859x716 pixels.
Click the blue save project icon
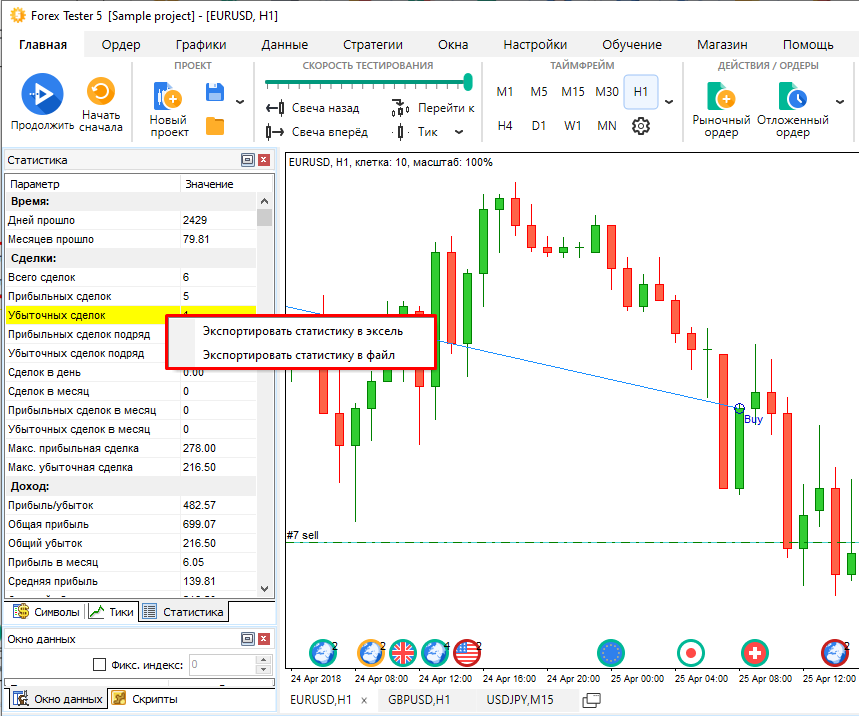click(214, 93)
